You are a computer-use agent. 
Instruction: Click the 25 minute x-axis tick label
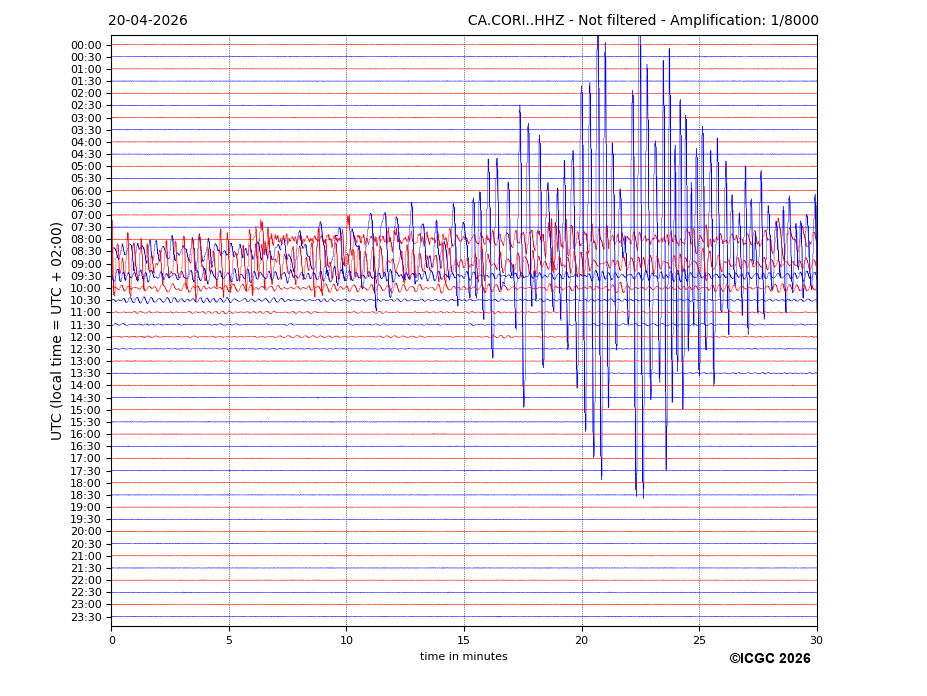pyautogui.click(x=699, y=640)
